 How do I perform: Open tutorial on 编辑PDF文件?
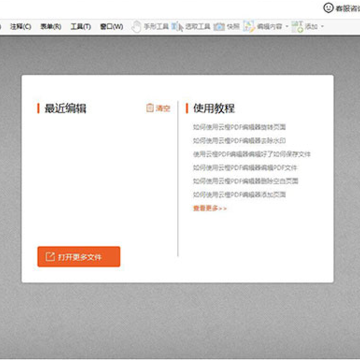click(245, 167)
